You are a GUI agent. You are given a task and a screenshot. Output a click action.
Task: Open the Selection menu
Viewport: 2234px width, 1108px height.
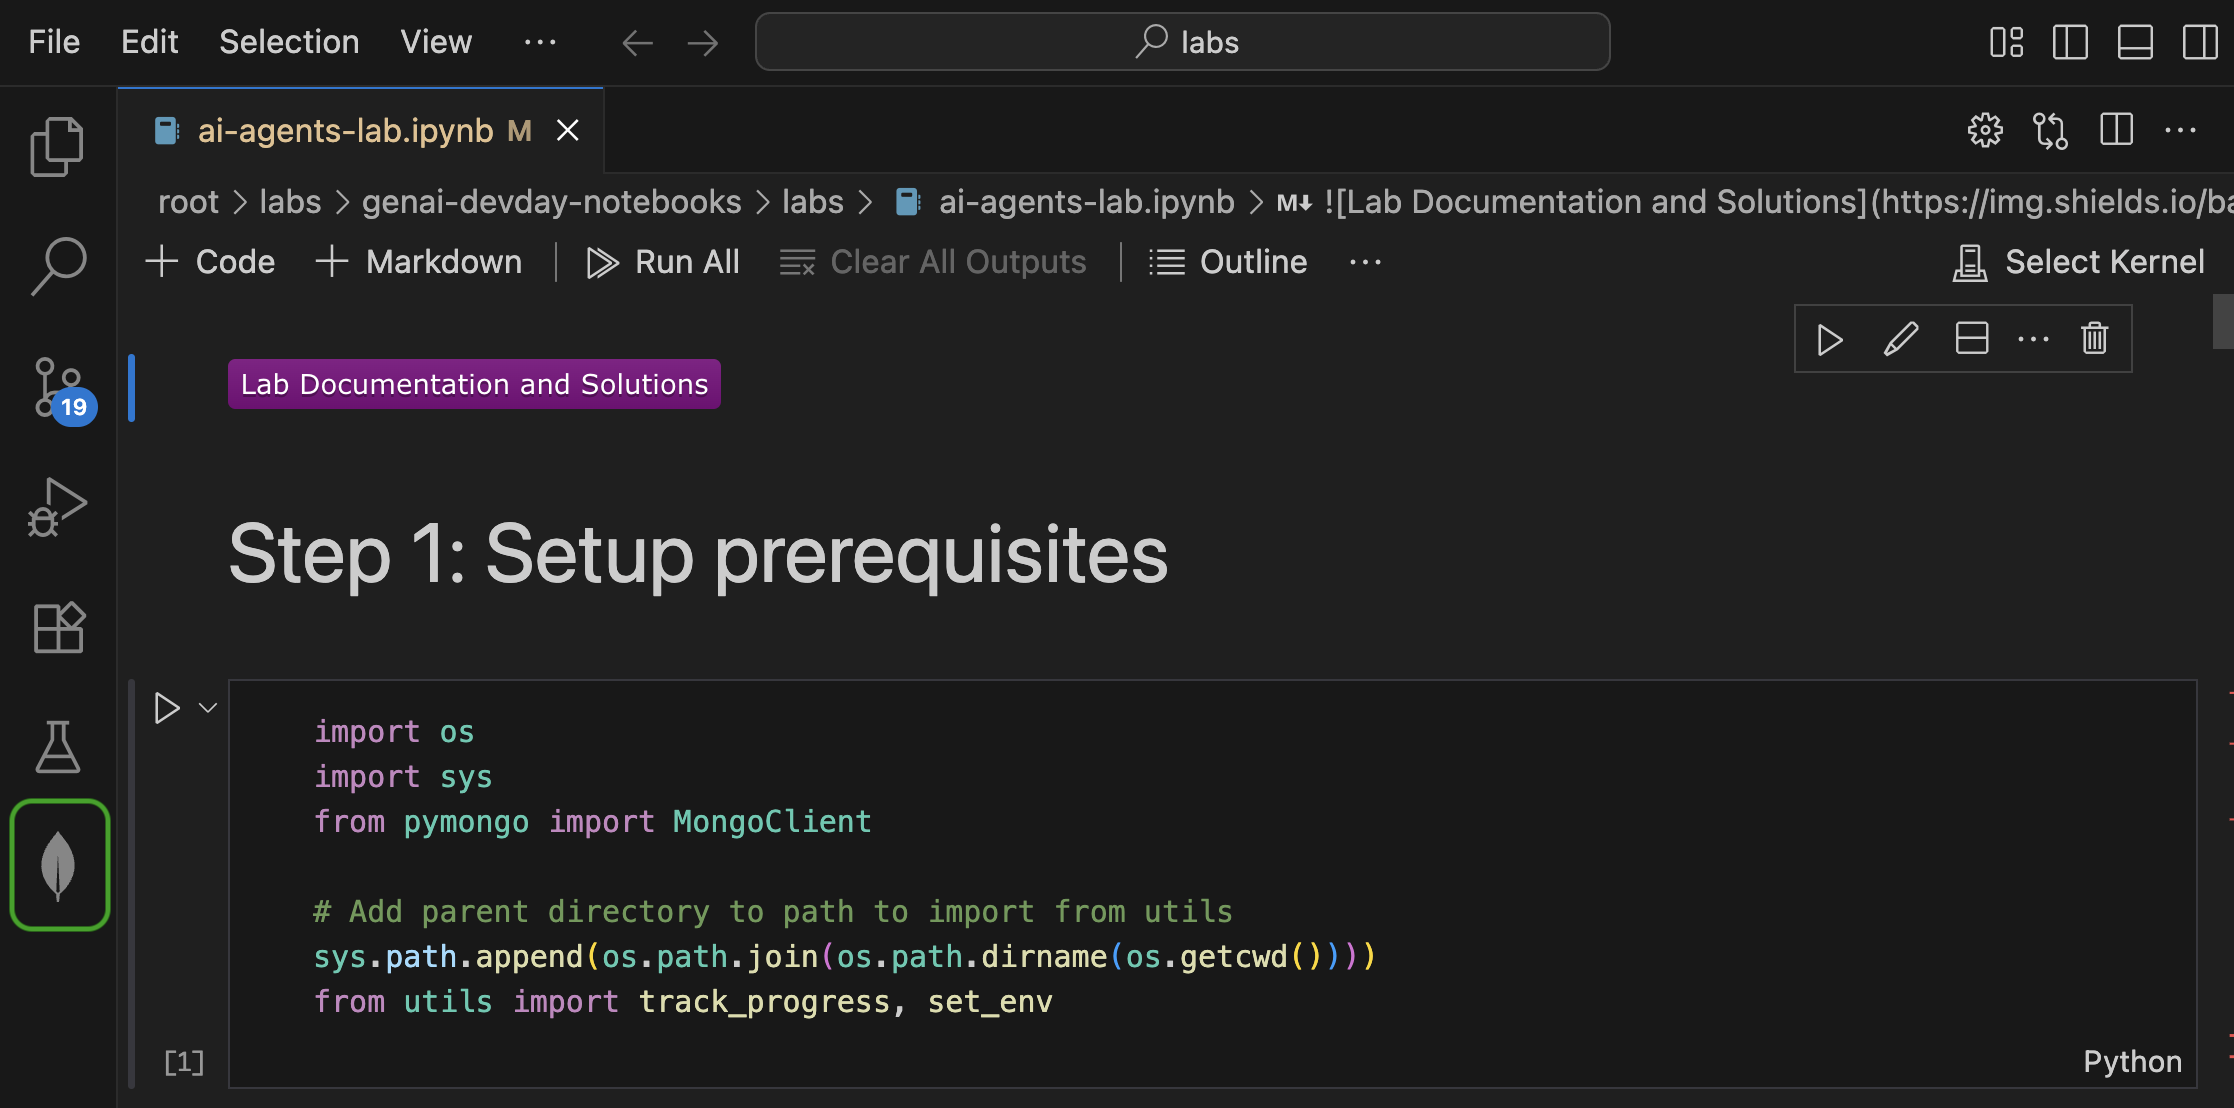(x=289, y=42)
